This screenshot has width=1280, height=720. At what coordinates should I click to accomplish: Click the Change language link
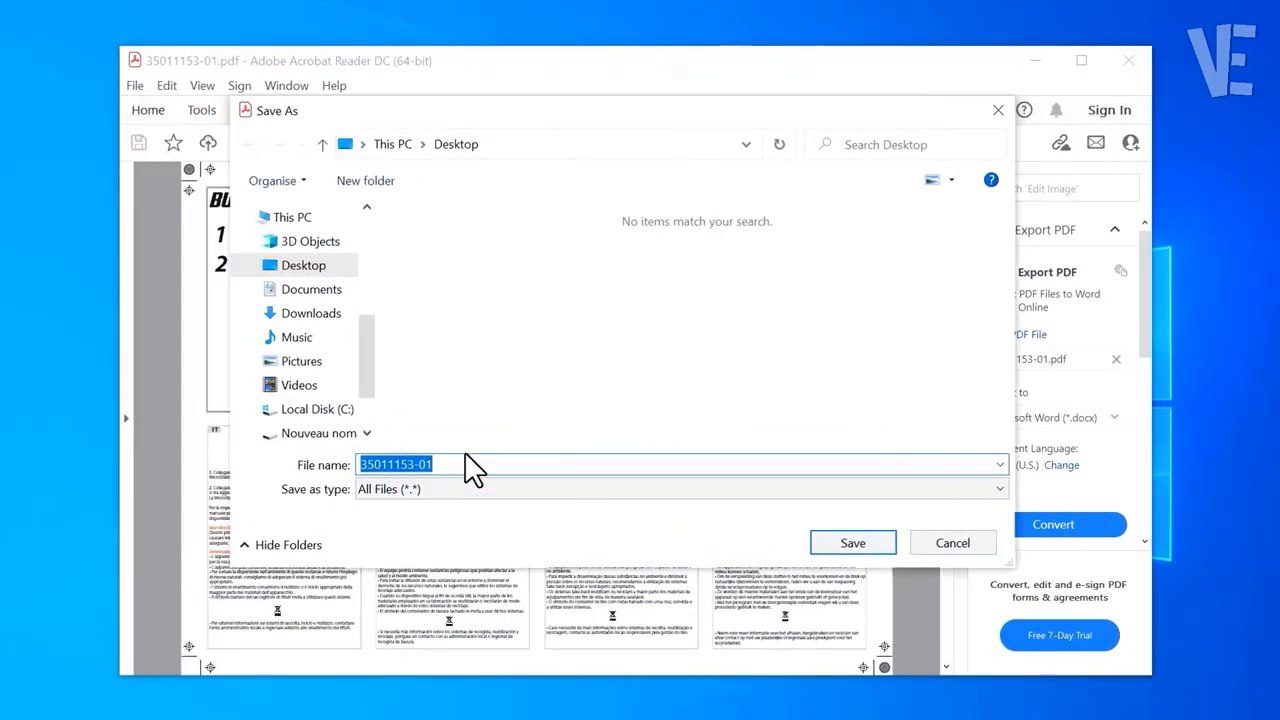(x=1062, y=466)
